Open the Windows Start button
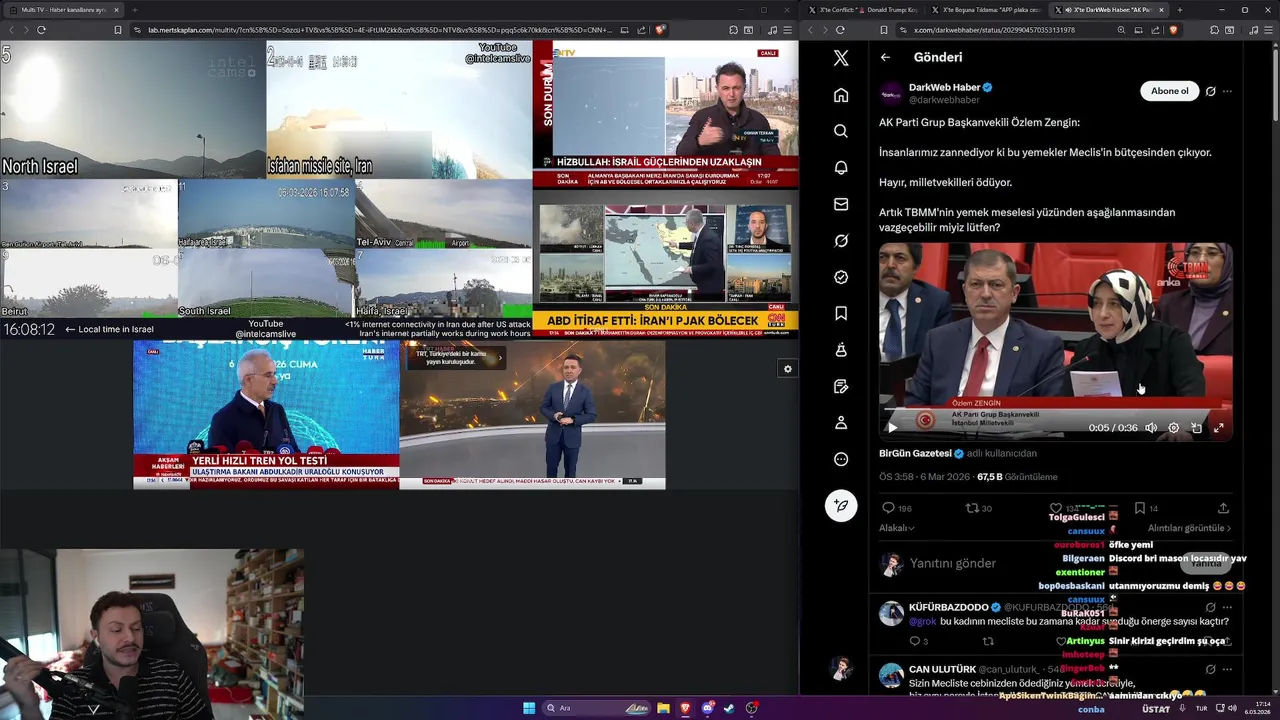 tap(529, 708)
